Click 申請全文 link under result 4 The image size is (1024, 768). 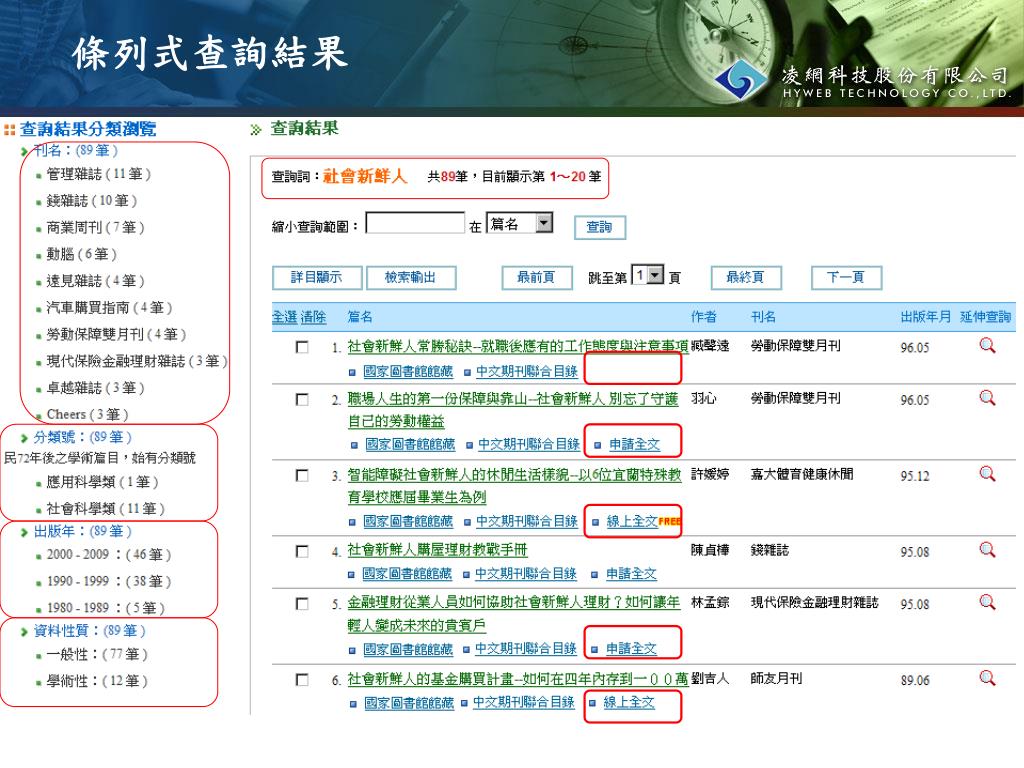tap(631, 573)
